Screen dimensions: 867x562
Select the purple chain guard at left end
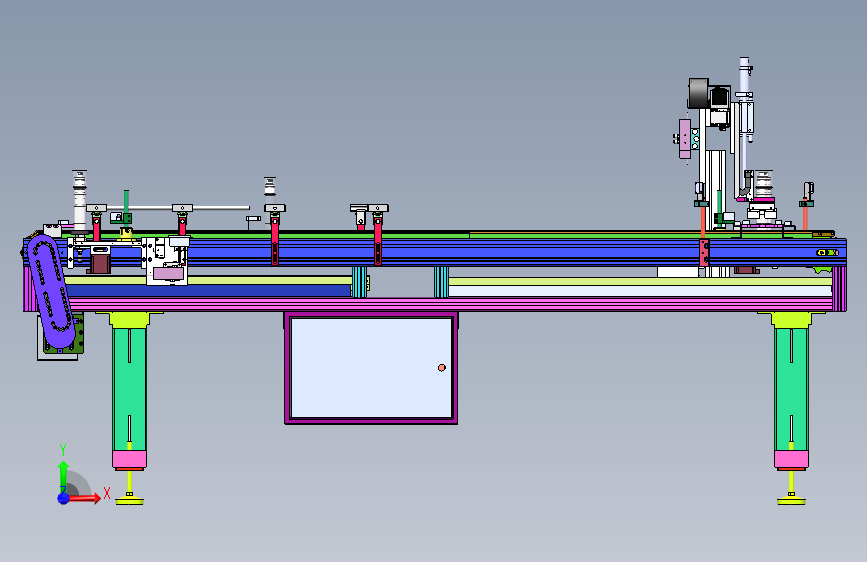click(51, 292)
